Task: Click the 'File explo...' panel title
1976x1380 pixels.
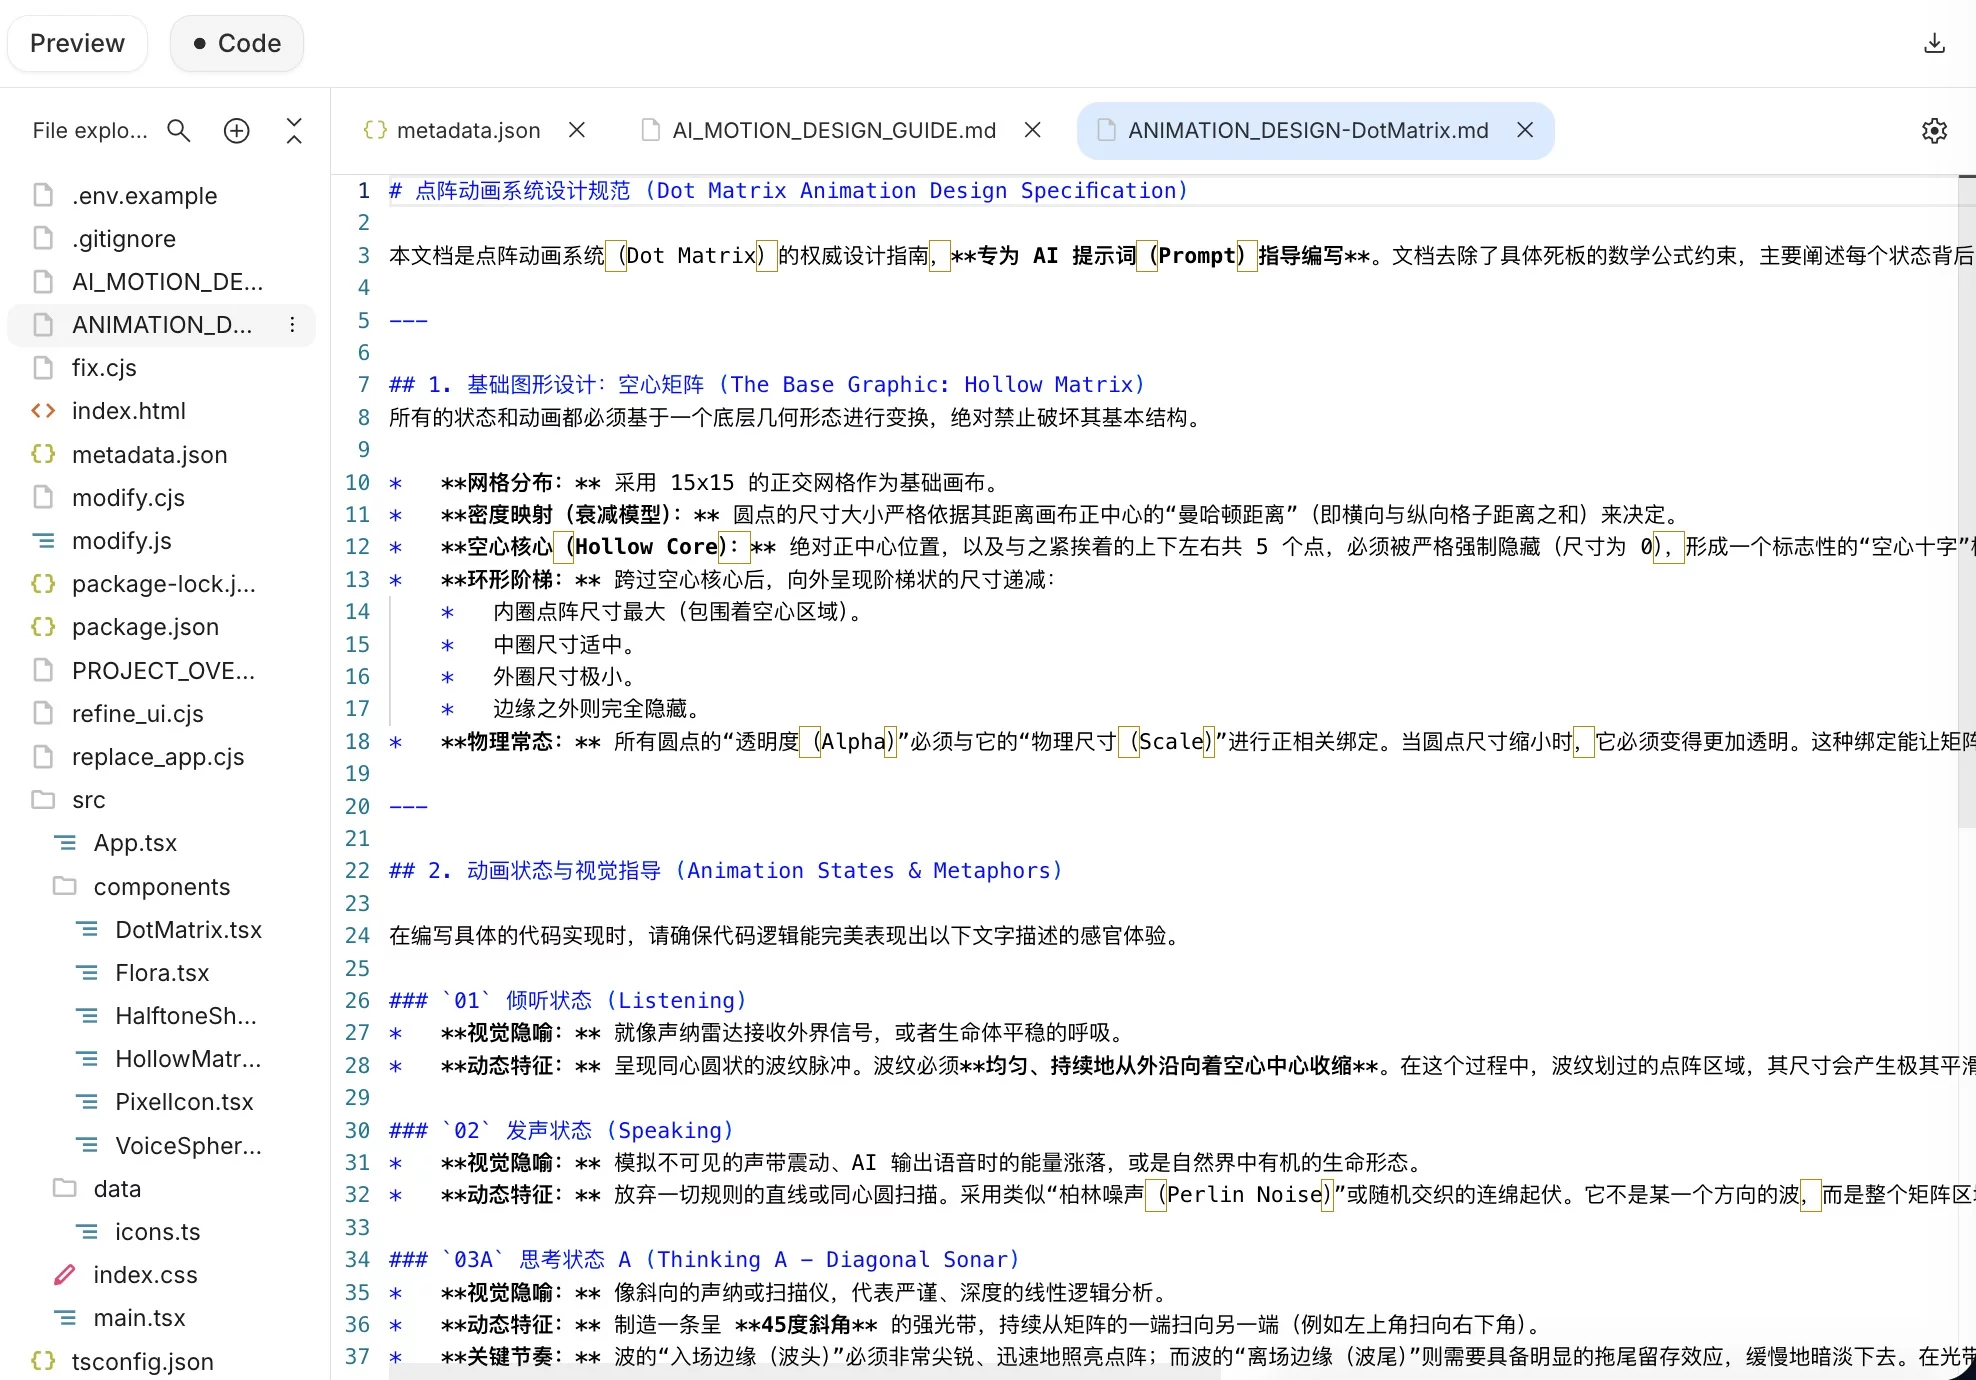Action: (x=90, y=130)
